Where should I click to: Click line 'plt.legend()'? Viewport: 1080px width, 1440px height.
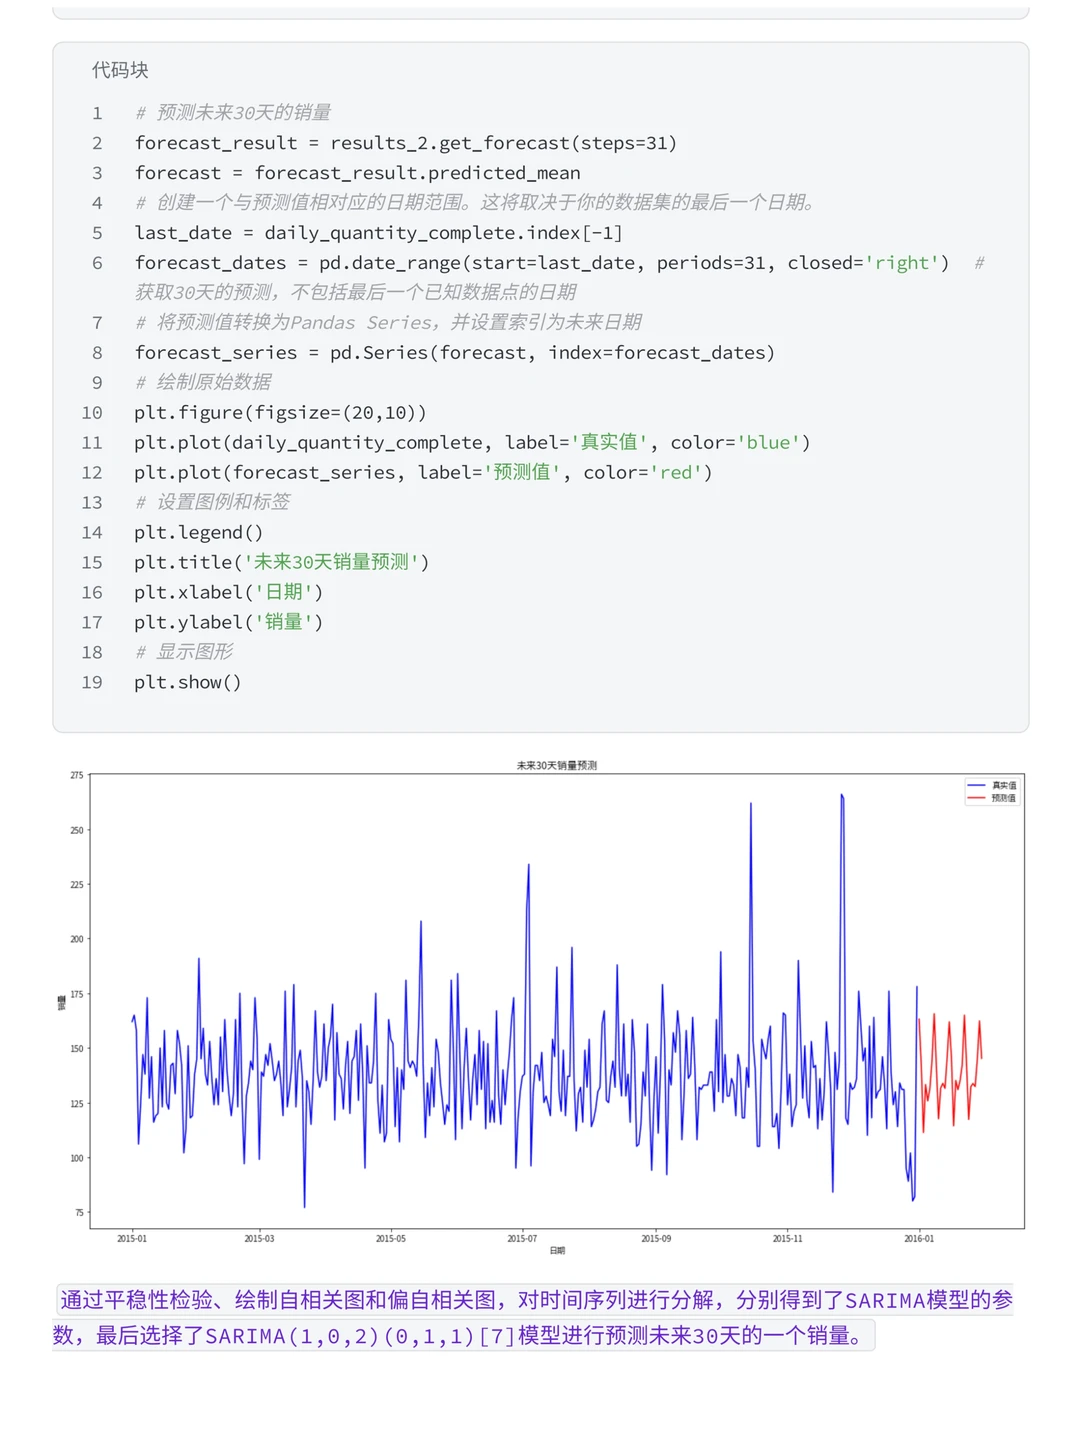[x=199, y=532]
